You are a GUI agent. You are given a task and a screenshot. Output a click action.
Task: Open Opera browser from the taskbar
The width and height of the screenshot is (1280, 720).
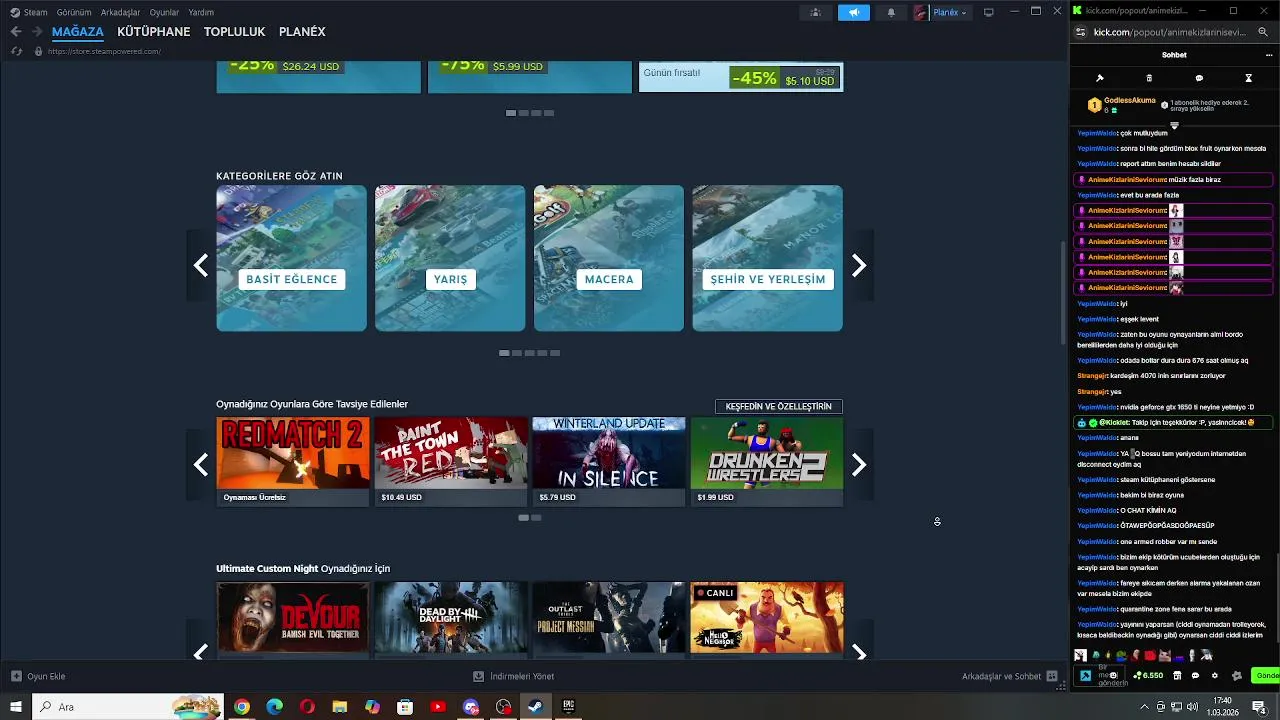pos(307,707)
